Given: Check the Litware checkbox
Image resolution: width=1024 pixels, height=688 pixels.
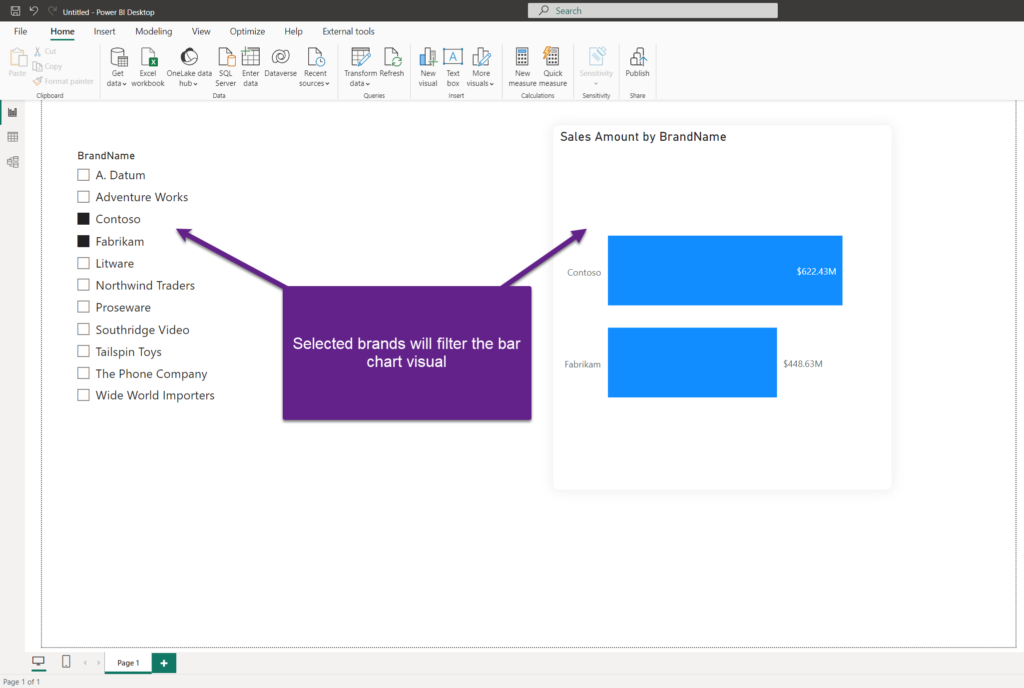Looking at the screenshot, I should click(83, 263).
